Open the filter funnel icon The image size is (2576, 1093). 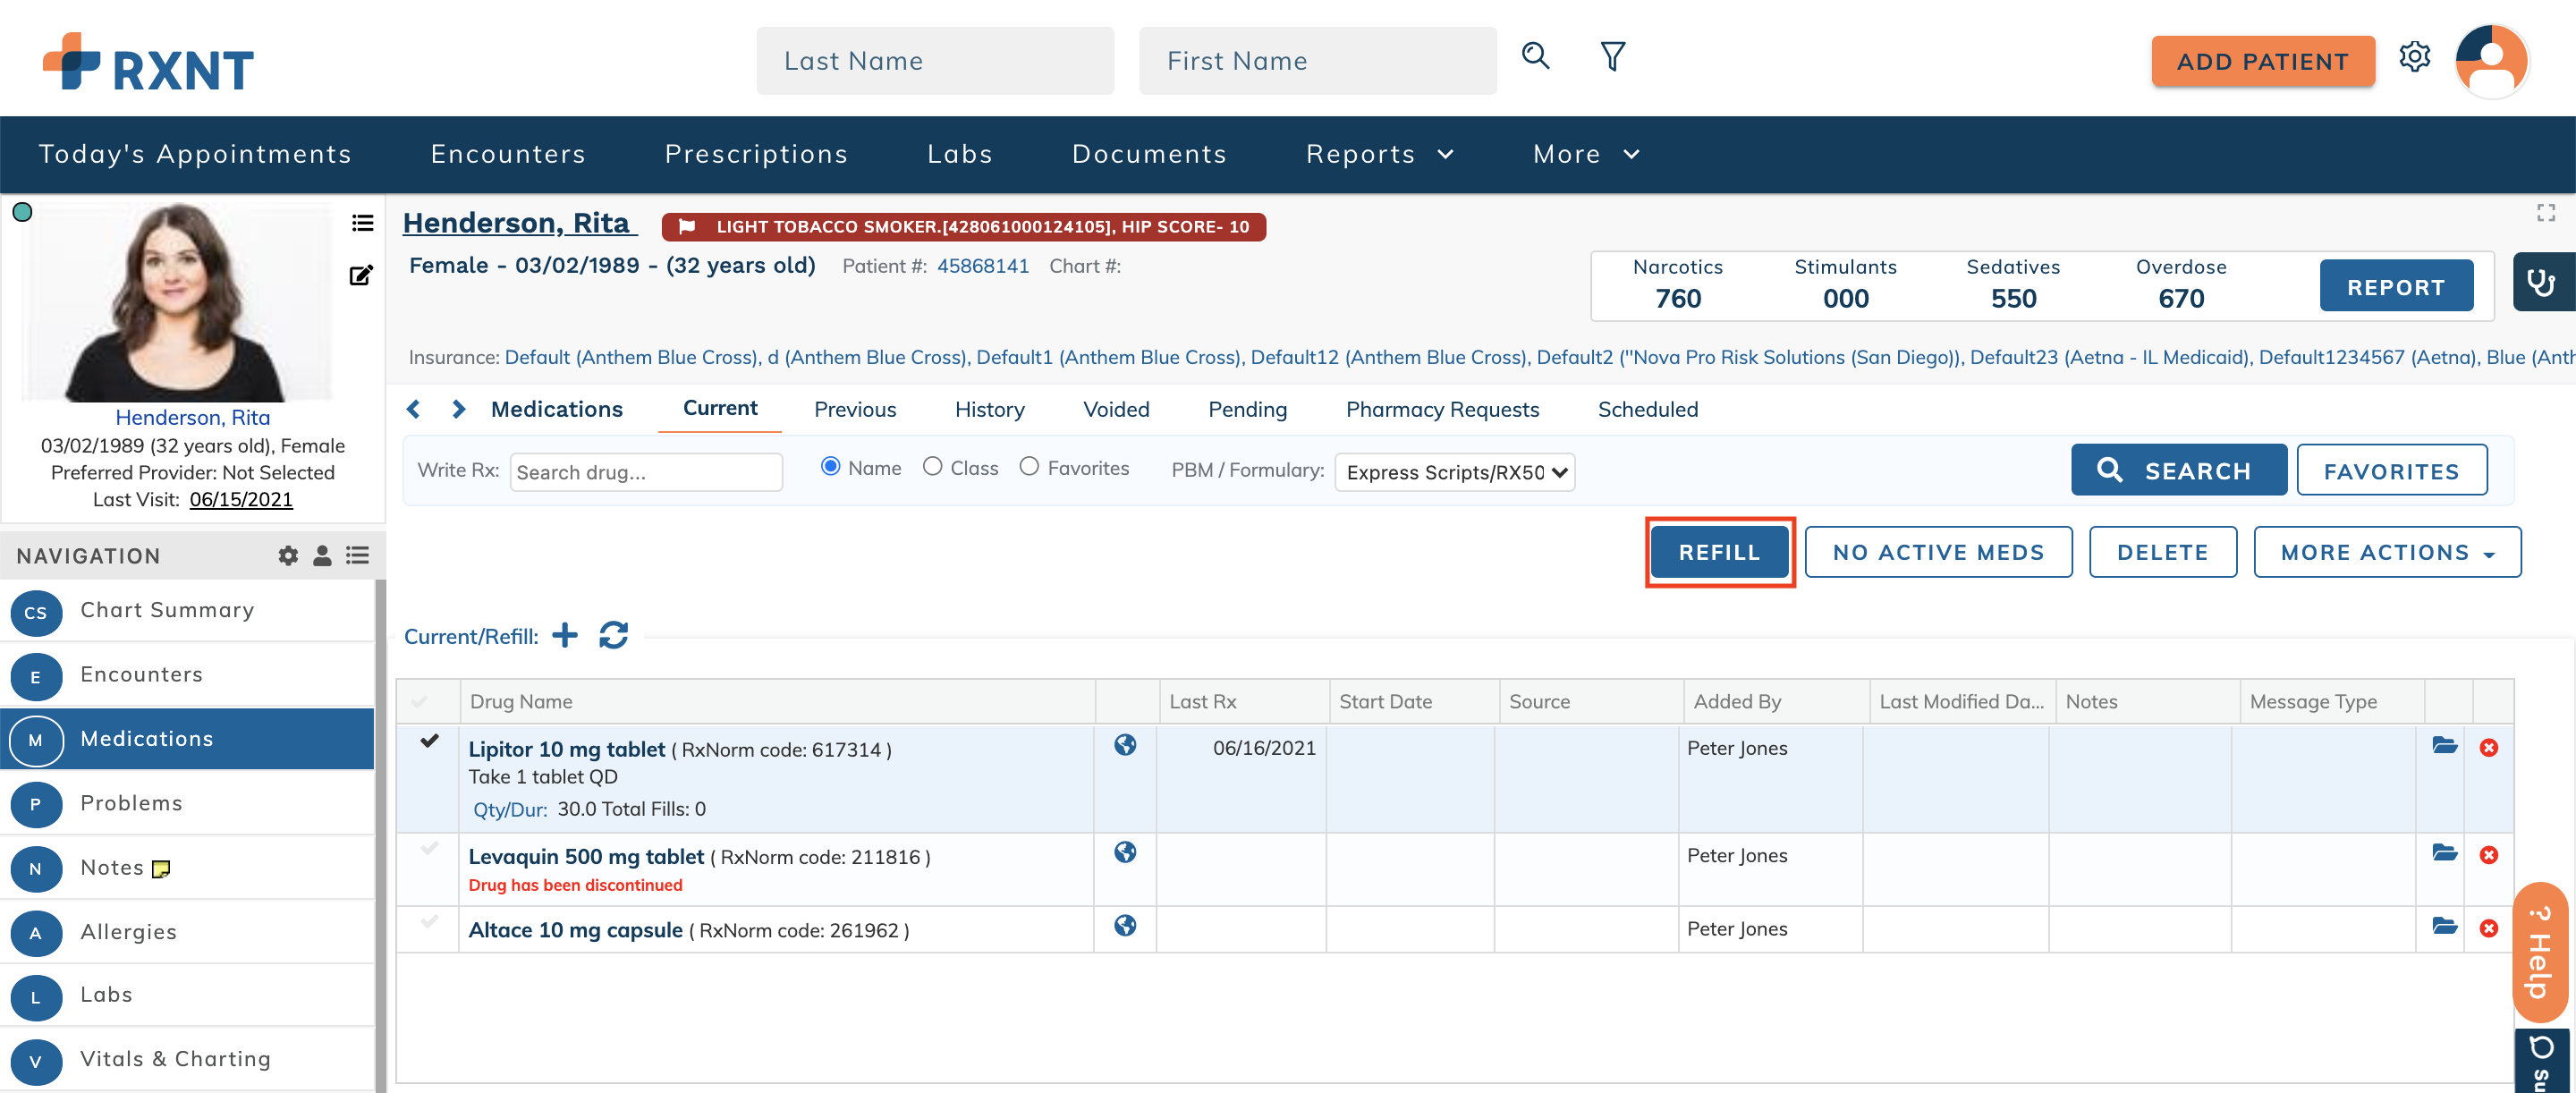click(1612, 56)
